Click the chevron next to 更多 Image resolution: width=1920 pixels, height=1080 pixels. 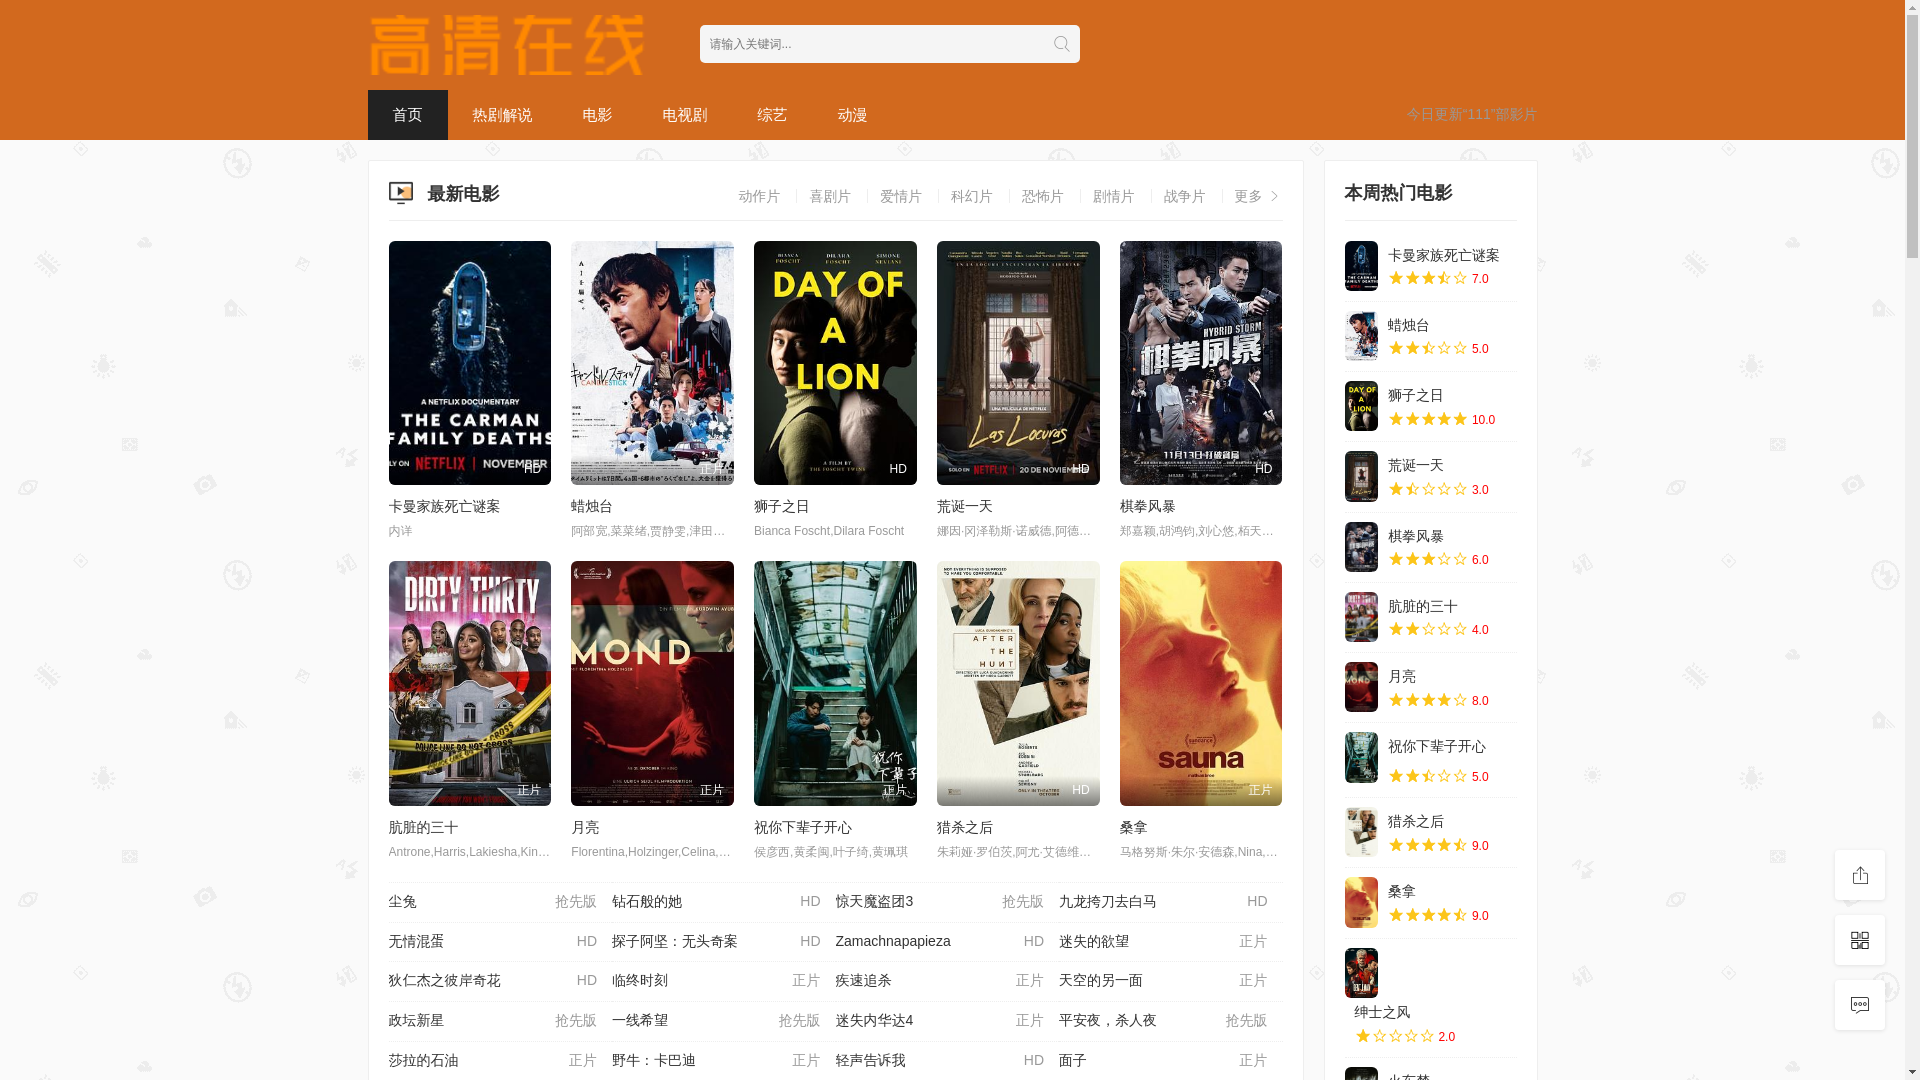click(1274, 196)
